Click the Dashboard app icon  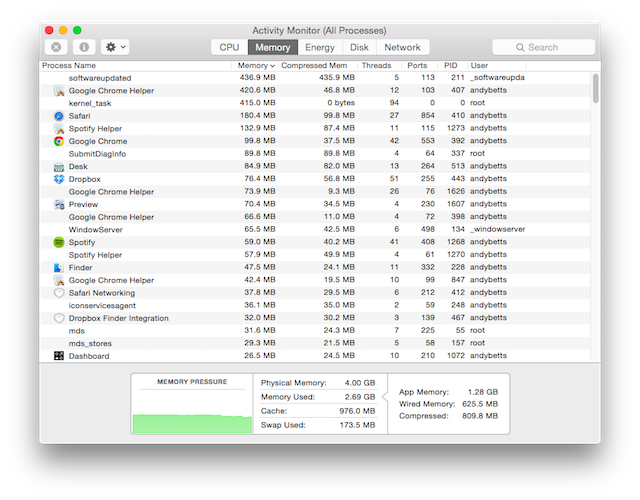59,356
